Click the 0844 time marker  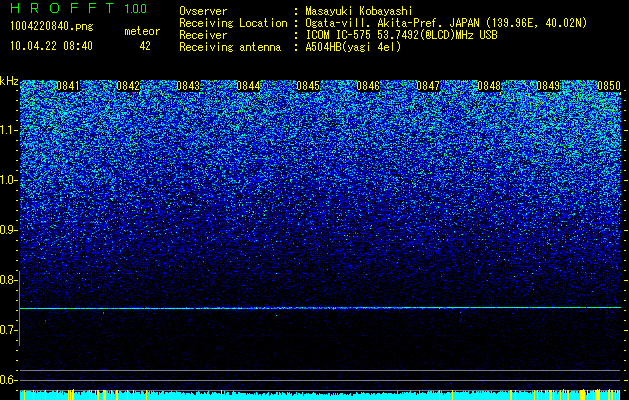point(248,86)
